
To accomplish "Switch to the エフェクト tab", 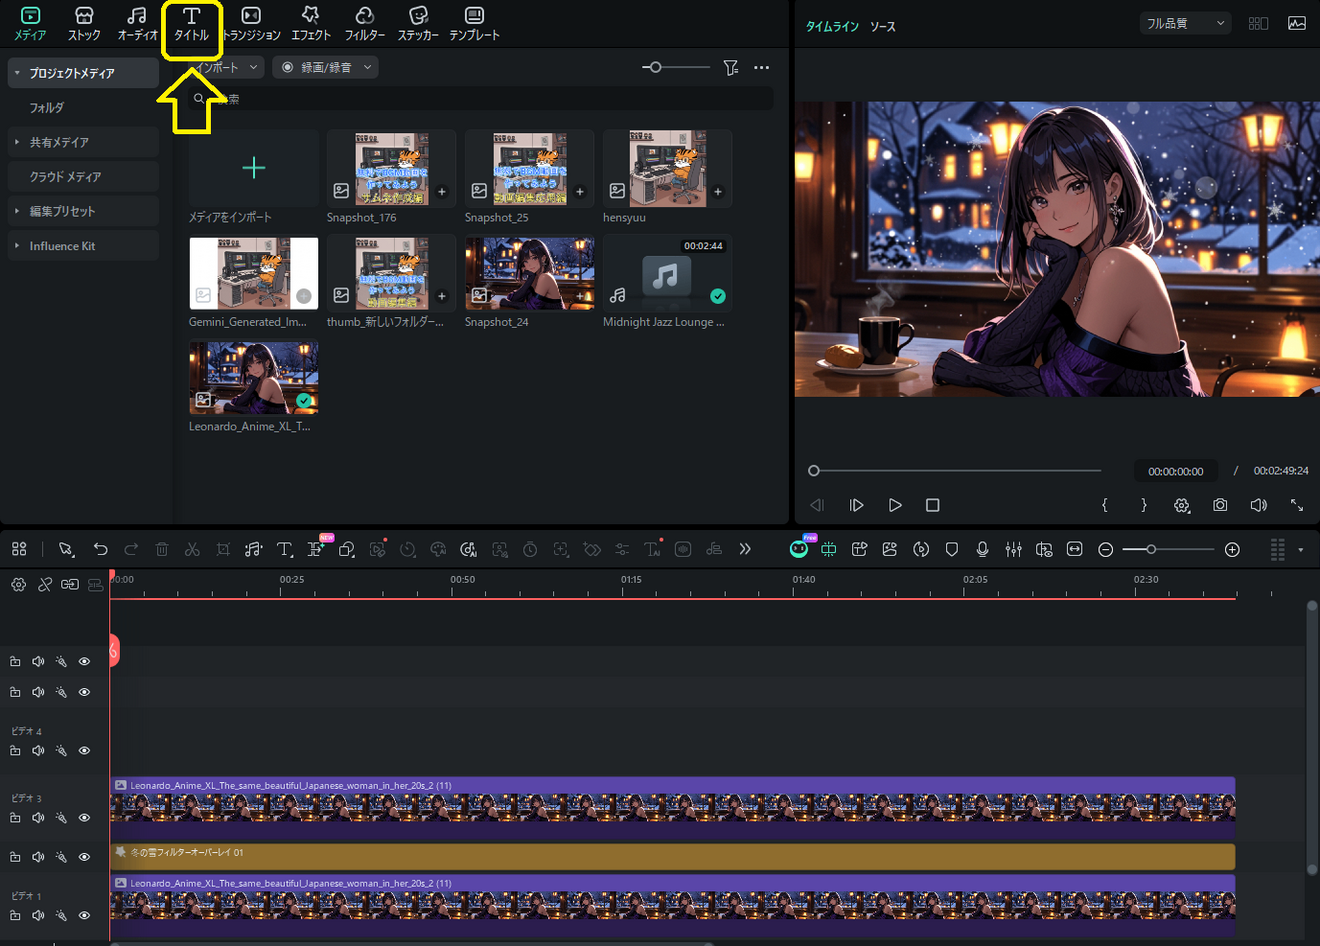I will 310,23.
